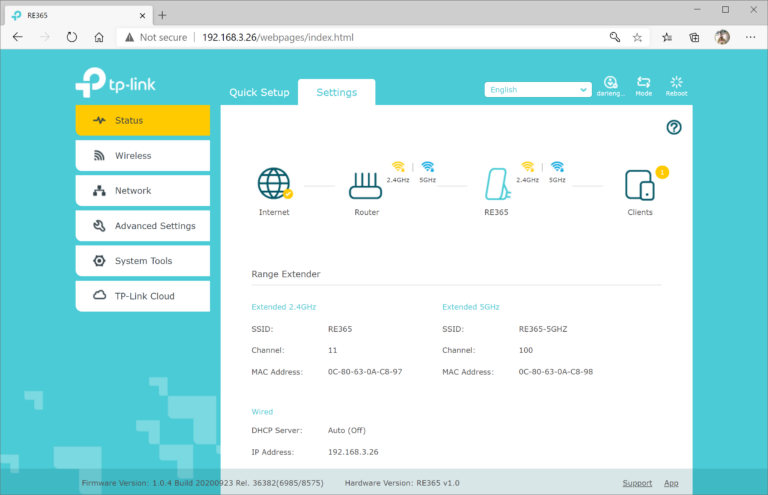This screenshot has height=495, width=768.
Task: Click the Extended 5GHz heading
Action: 471,307
